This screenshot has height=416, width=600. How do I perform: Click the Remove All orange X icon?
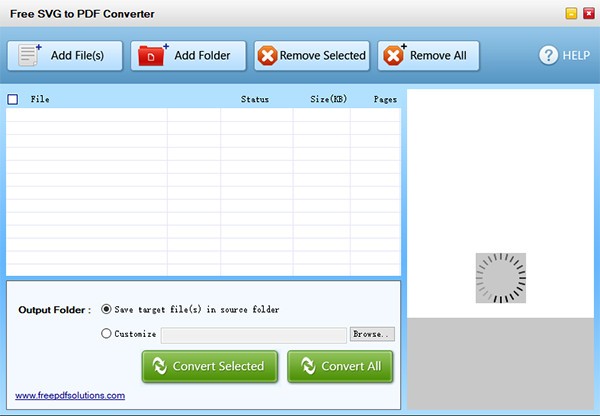click(394, 55)
